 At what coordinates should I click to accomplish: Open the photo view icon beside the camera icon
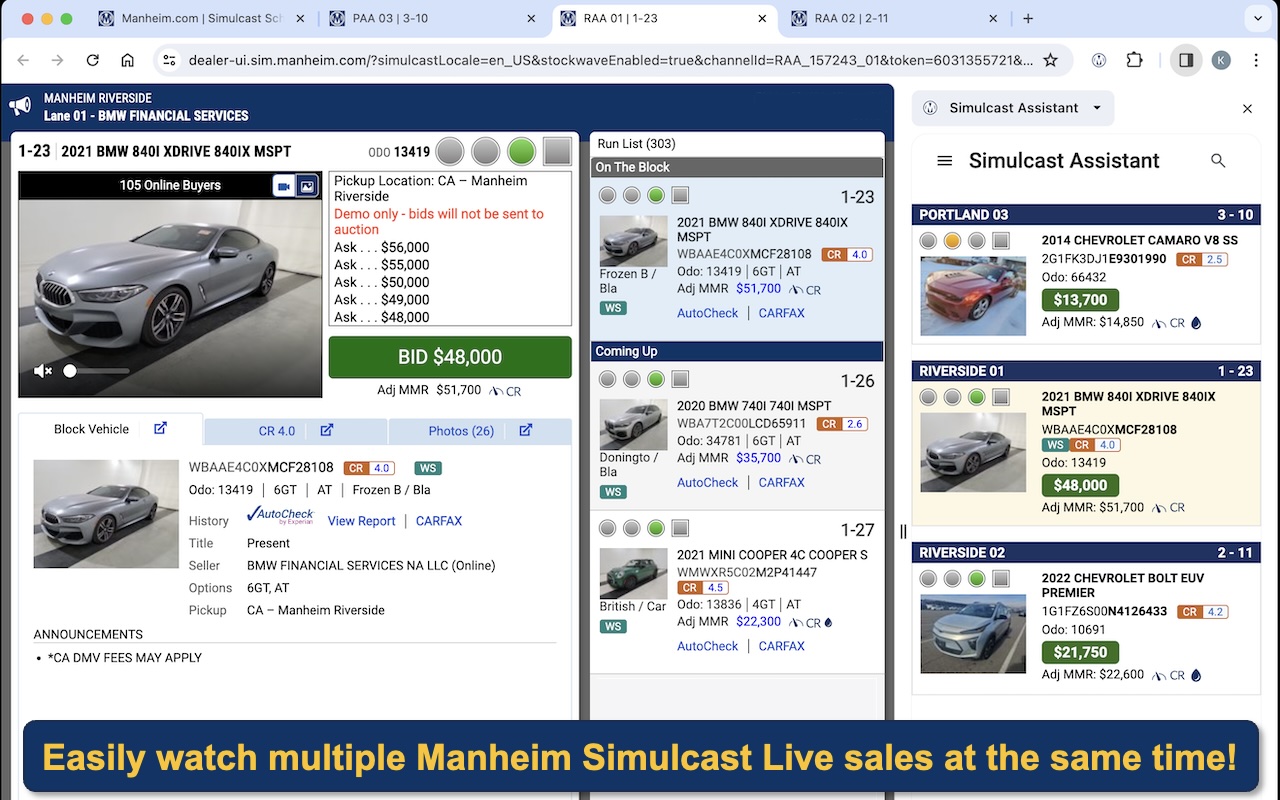306,185
